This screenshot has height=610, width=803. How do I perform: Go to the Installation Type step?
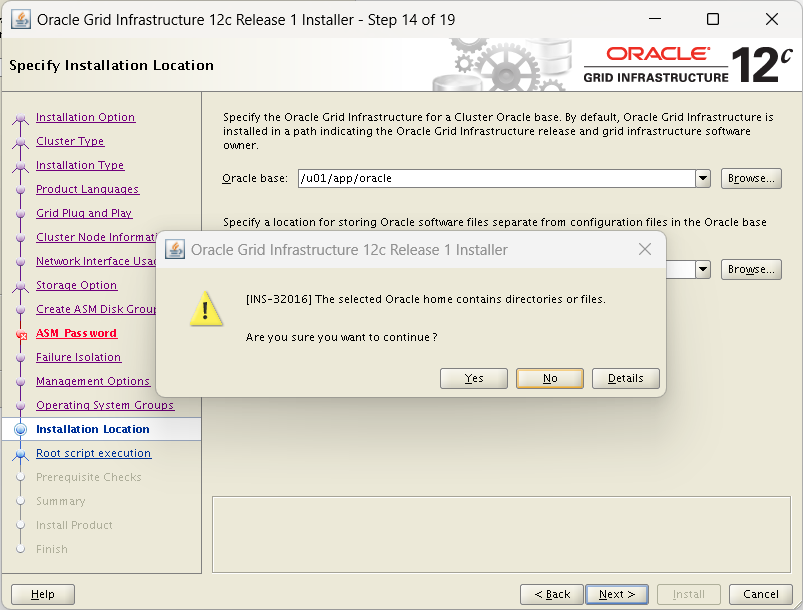[x=80, y=165]
